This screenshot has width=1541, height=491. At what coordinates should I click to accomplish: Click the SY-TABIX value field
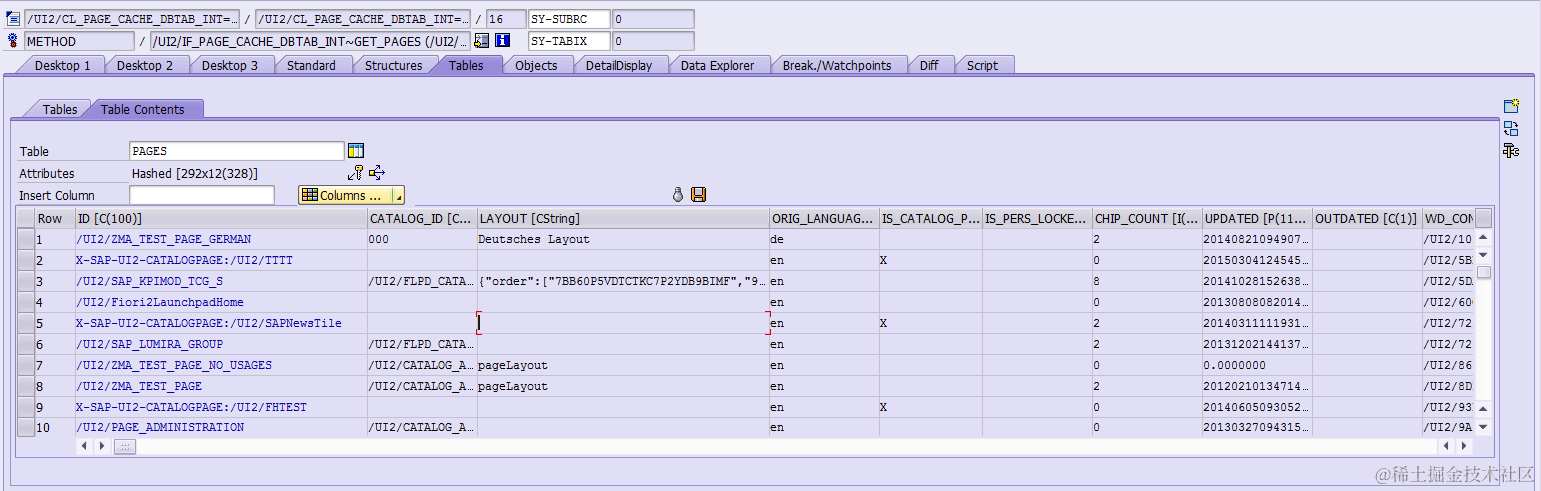[x=652, y=41]
